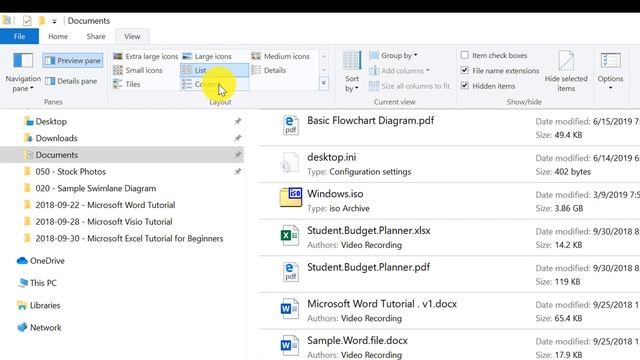Toggle the Preview pane
The height and width of the screenshot is (360, 640).
(73, 61)
